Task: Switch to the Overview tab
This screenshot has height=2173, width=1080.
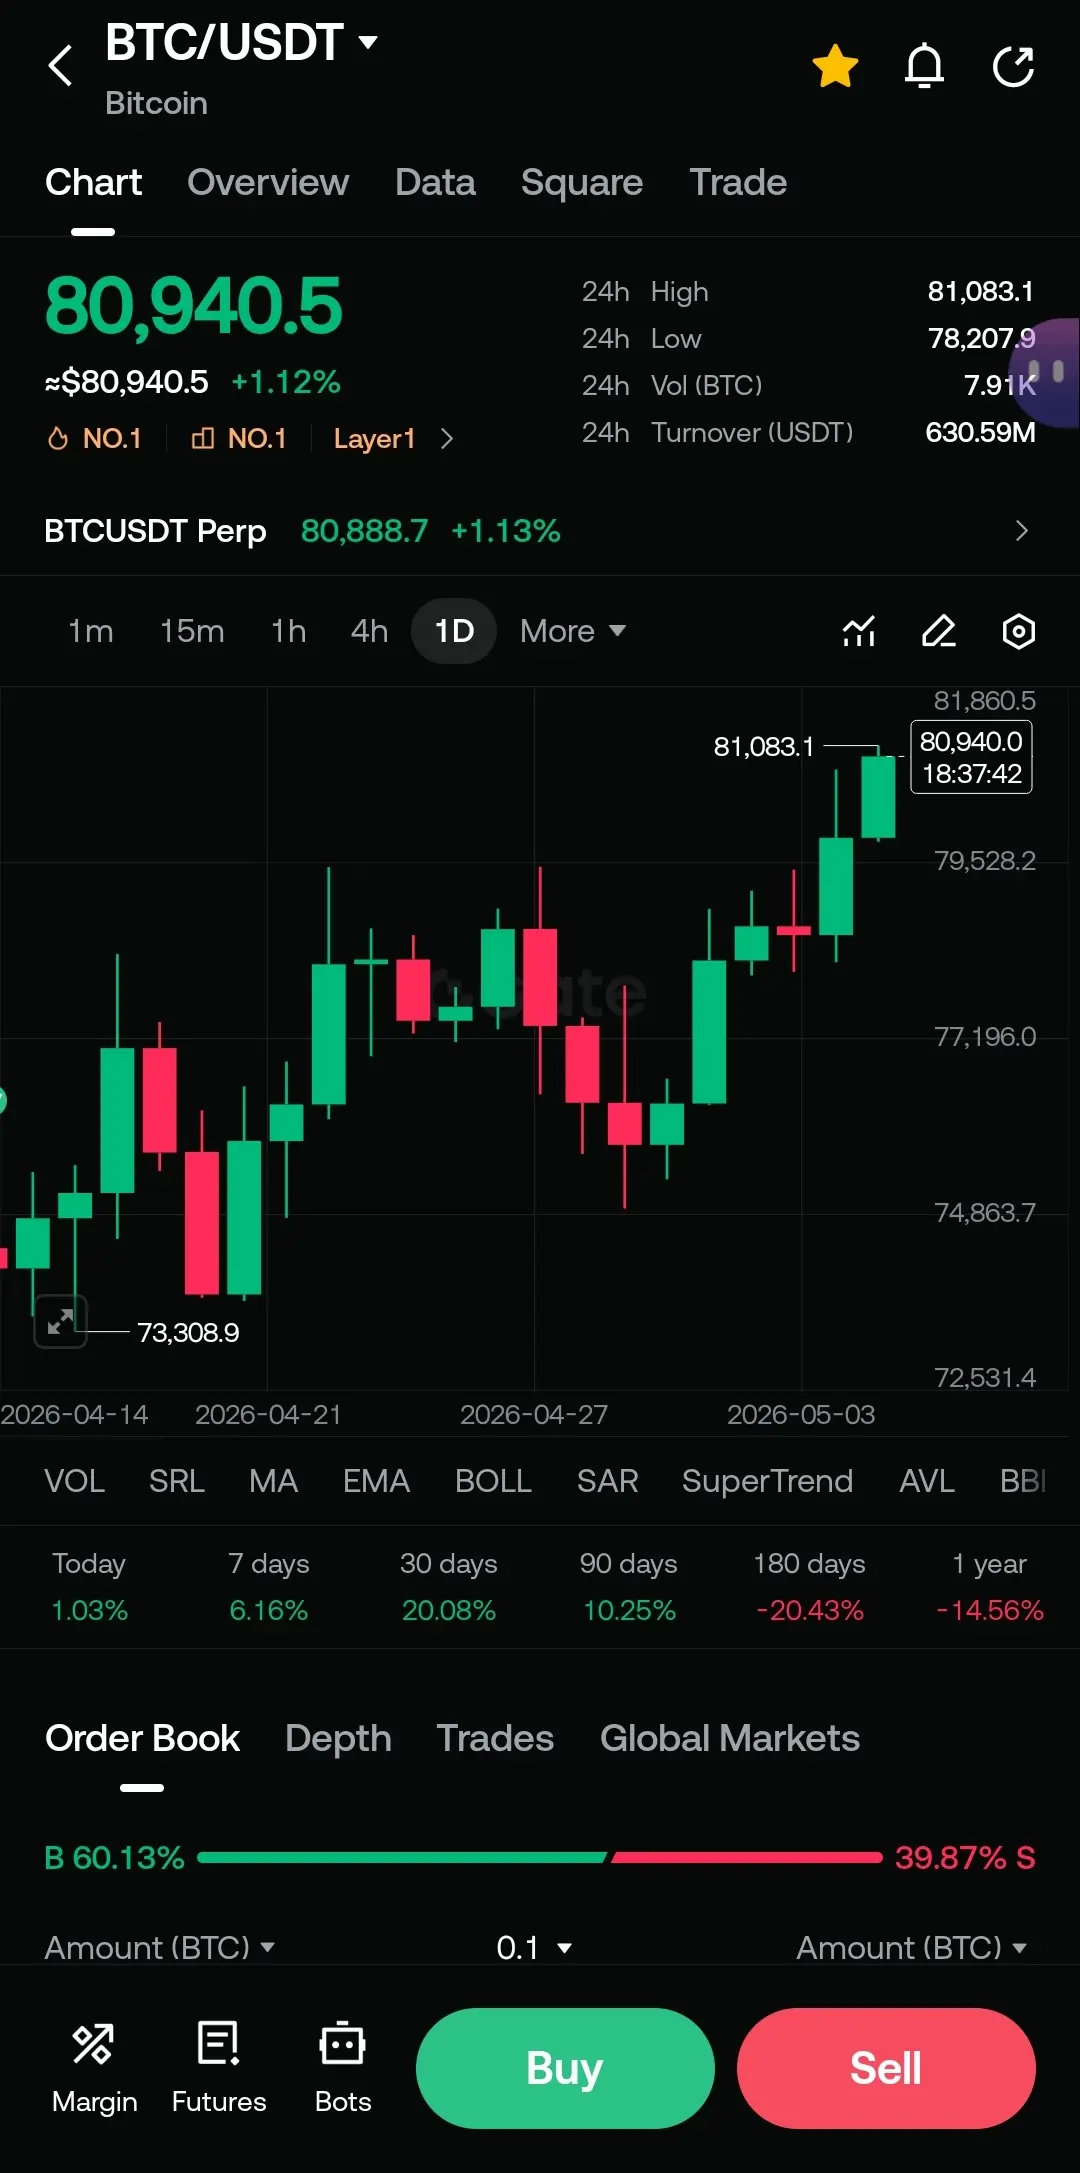Action: (x=267, y=183)
